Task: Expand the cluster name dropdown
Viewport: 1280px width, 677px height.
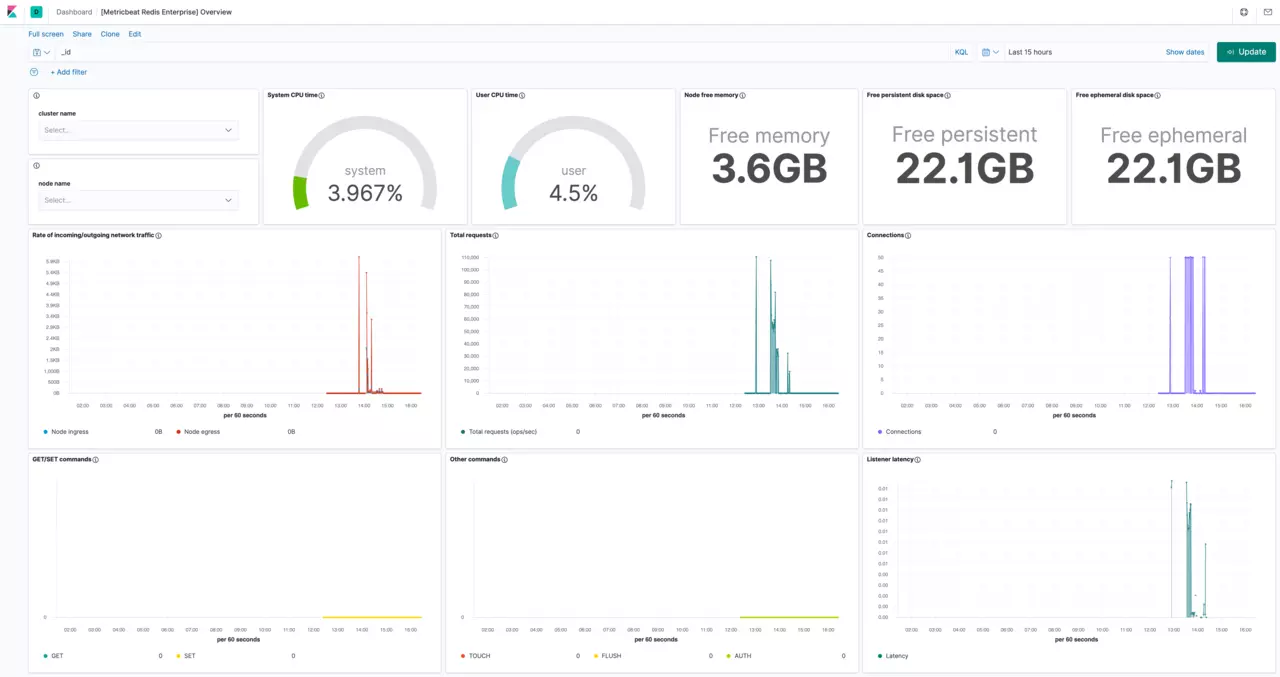Action: [139, 130]
